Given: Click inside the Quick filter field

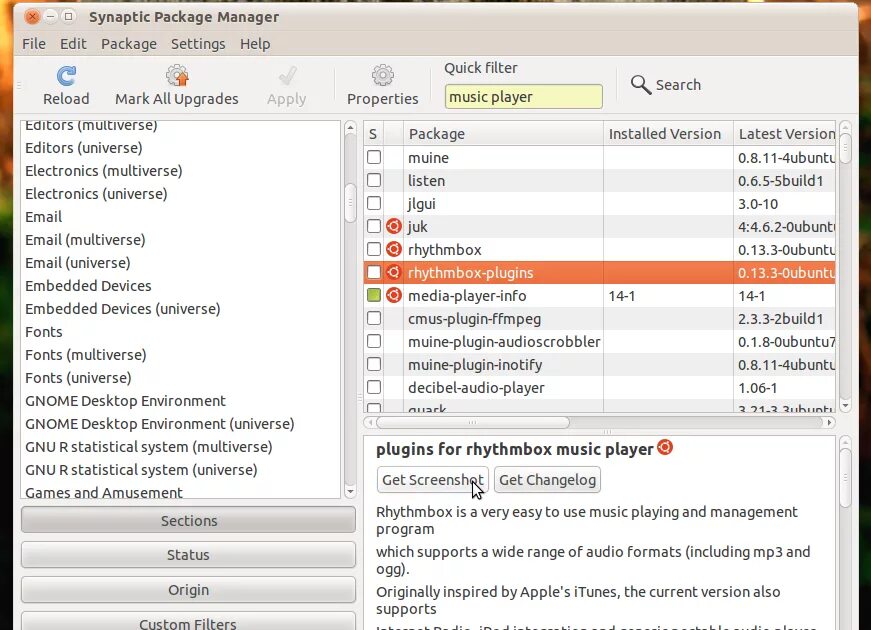Looking at the screenshot, I should point(524,96).
